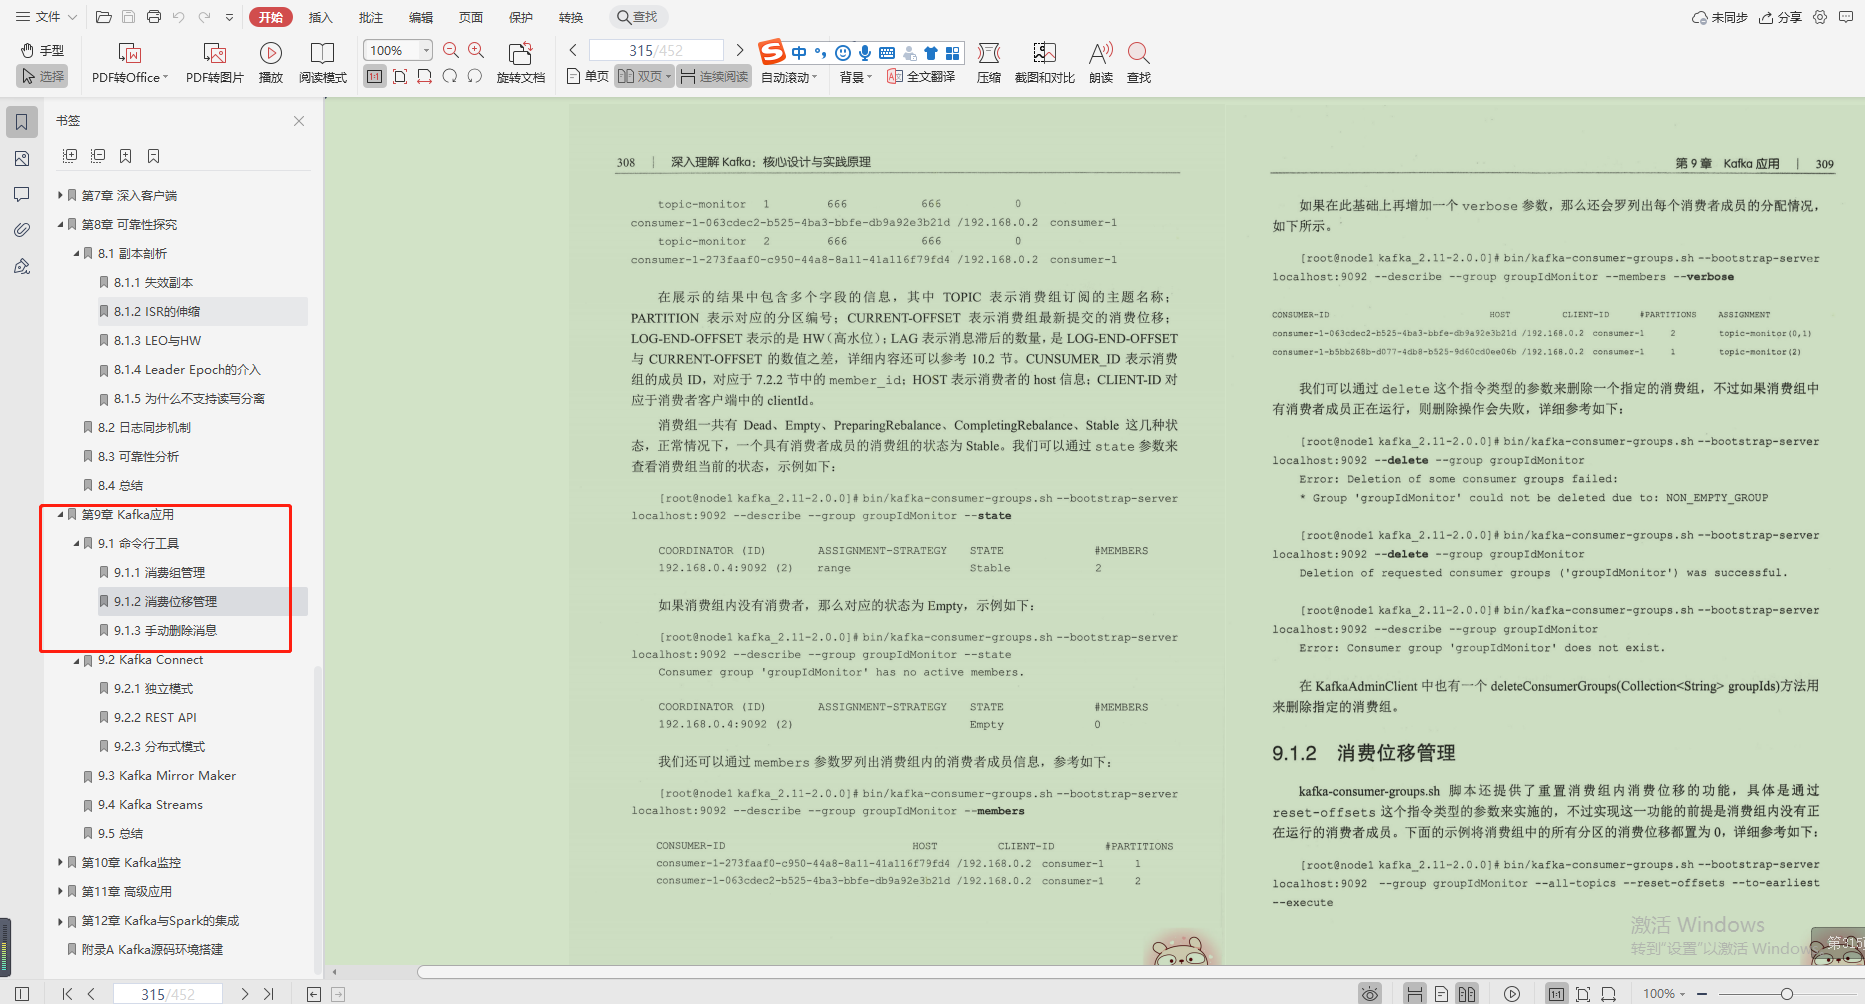Open the 自动滚动 dropdown

pos(789,77)
